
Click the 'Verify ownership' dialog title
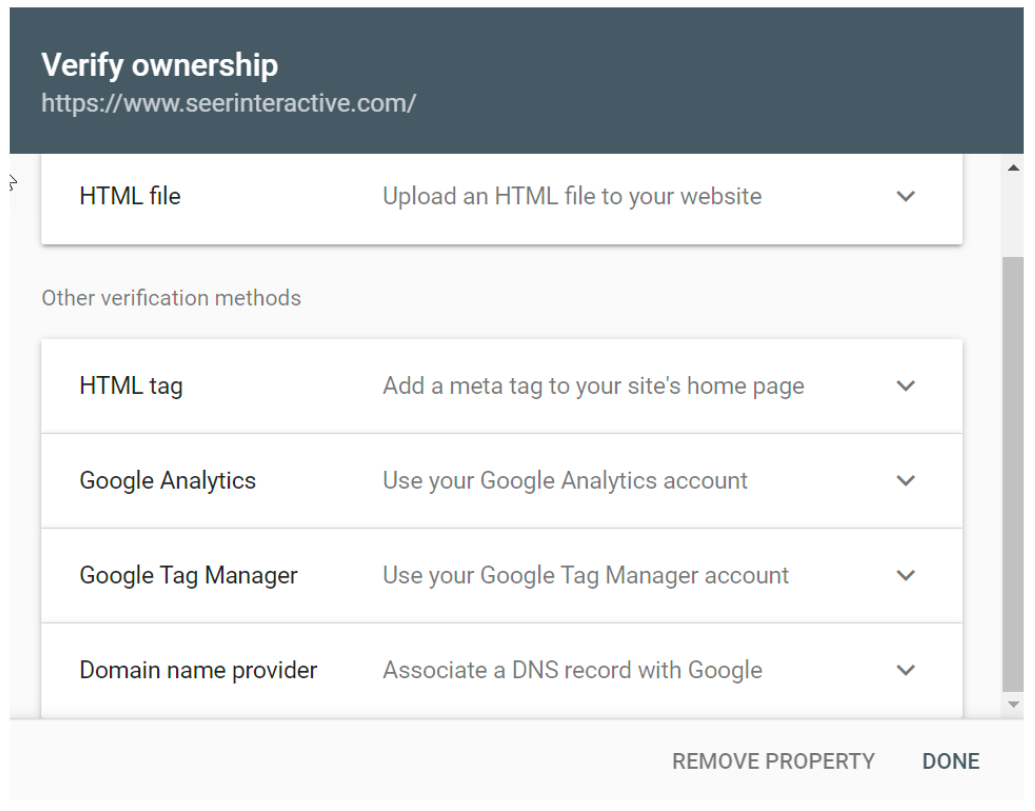click(x=160, y=66)
